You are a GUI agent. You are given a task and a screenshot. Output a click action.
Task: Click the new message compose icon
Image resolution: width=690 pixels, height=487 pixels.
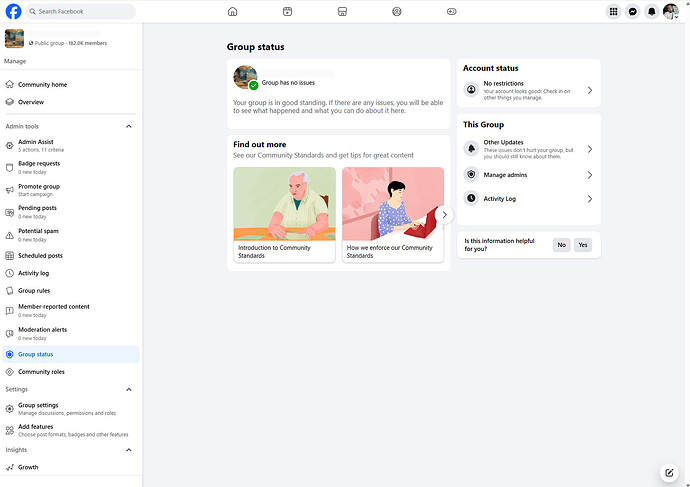pos(669,473)
